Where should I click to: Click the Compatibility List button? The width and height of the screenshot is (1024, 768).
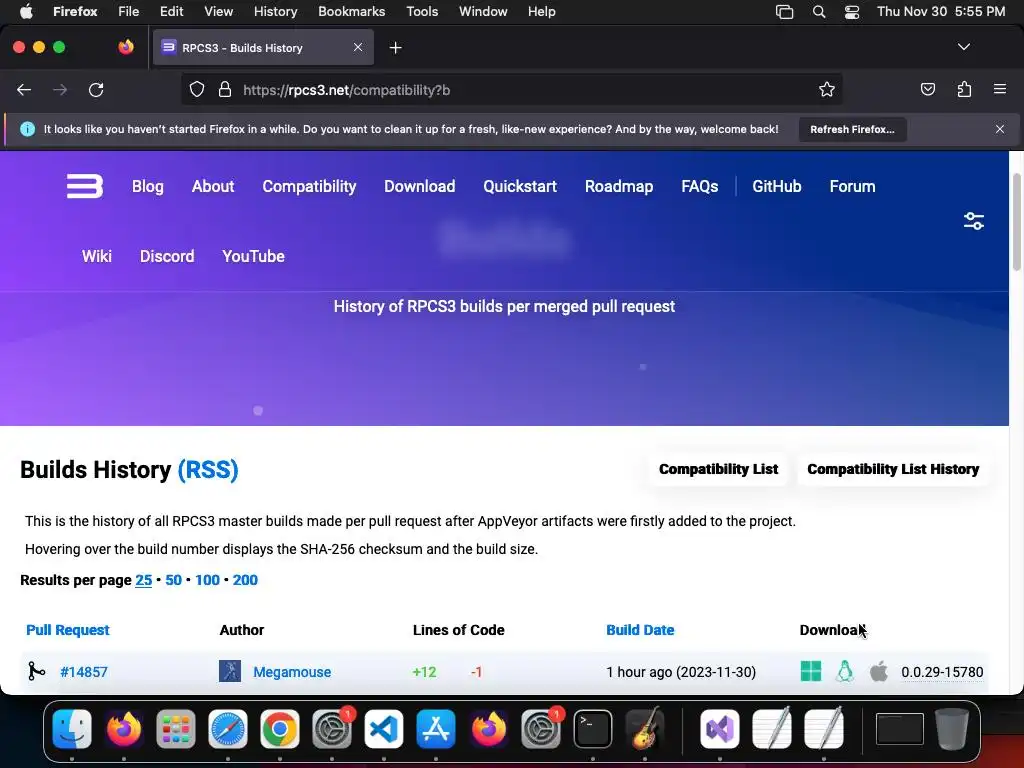(x=718, y=469)
